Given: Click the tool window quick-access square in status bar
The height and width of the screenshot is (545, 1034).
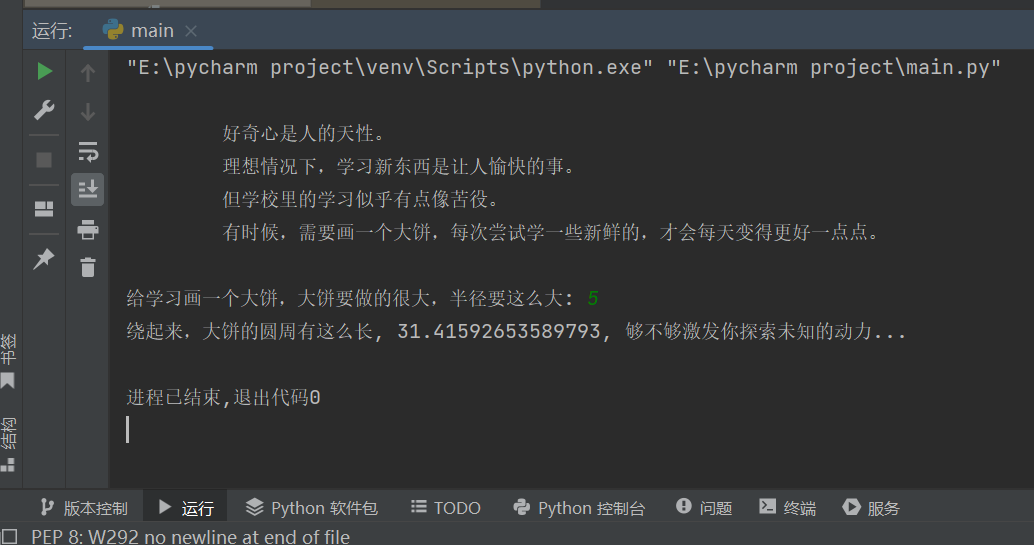Looking at the screenshot, I should click(x=9, y=536).
